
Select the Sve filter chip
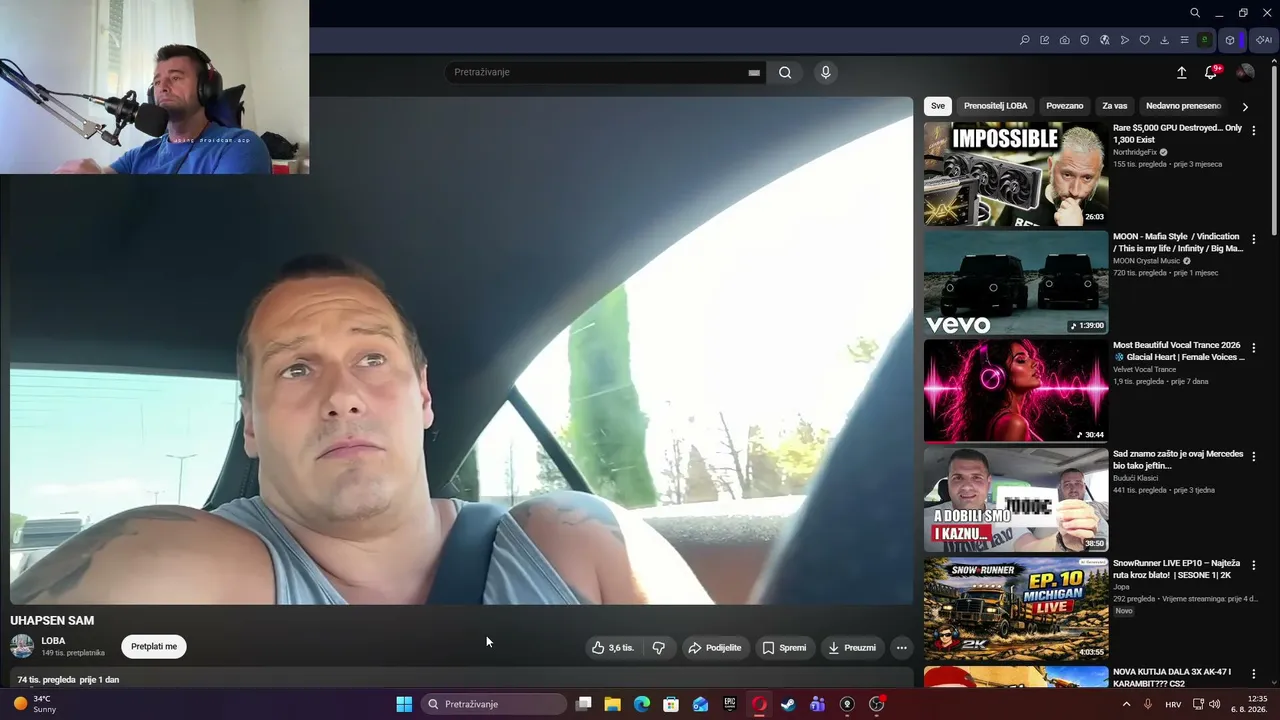coord(937,106)
